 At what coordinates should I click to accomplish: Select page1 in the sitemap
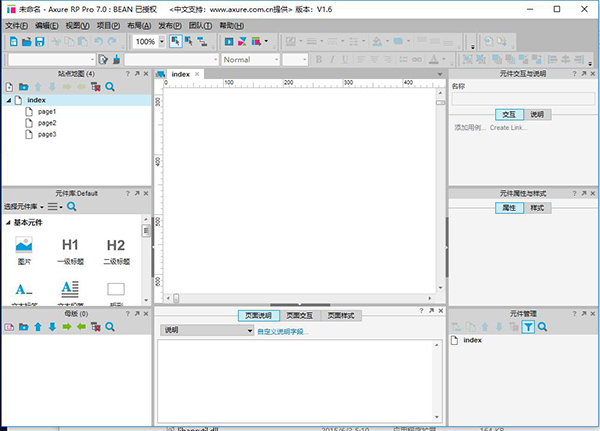point(47,112)
